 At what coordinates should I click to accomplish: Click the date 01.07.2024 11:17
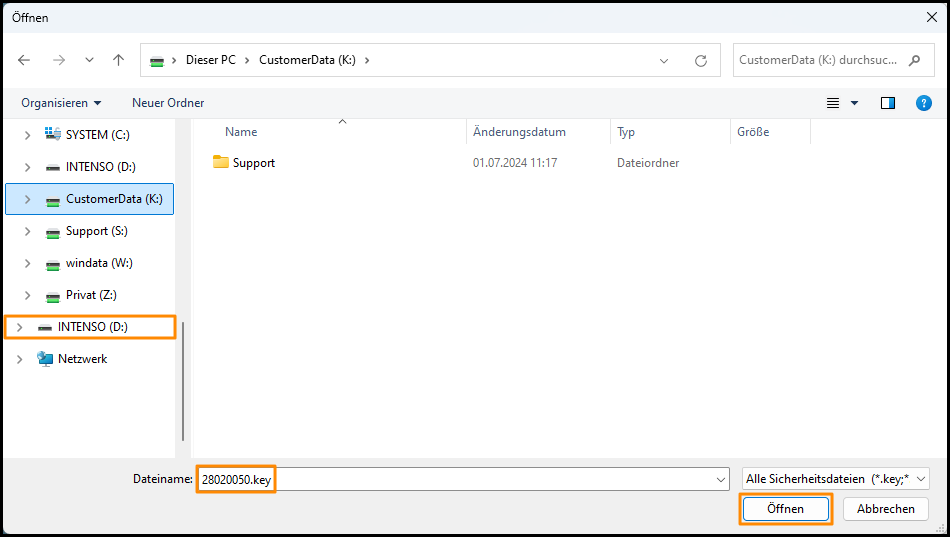coord(515,162)
